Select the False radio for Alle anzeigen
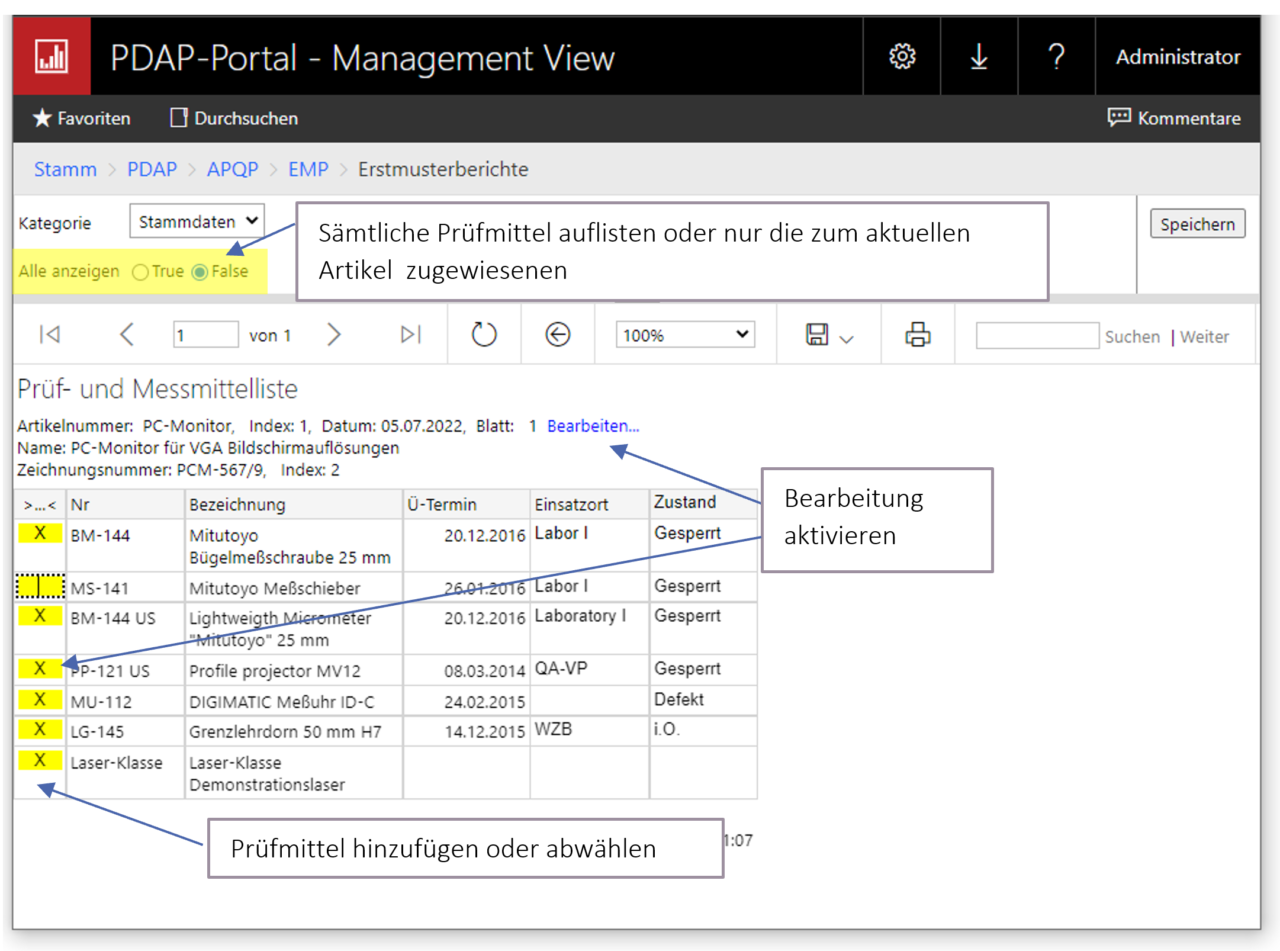 point(200,272)
